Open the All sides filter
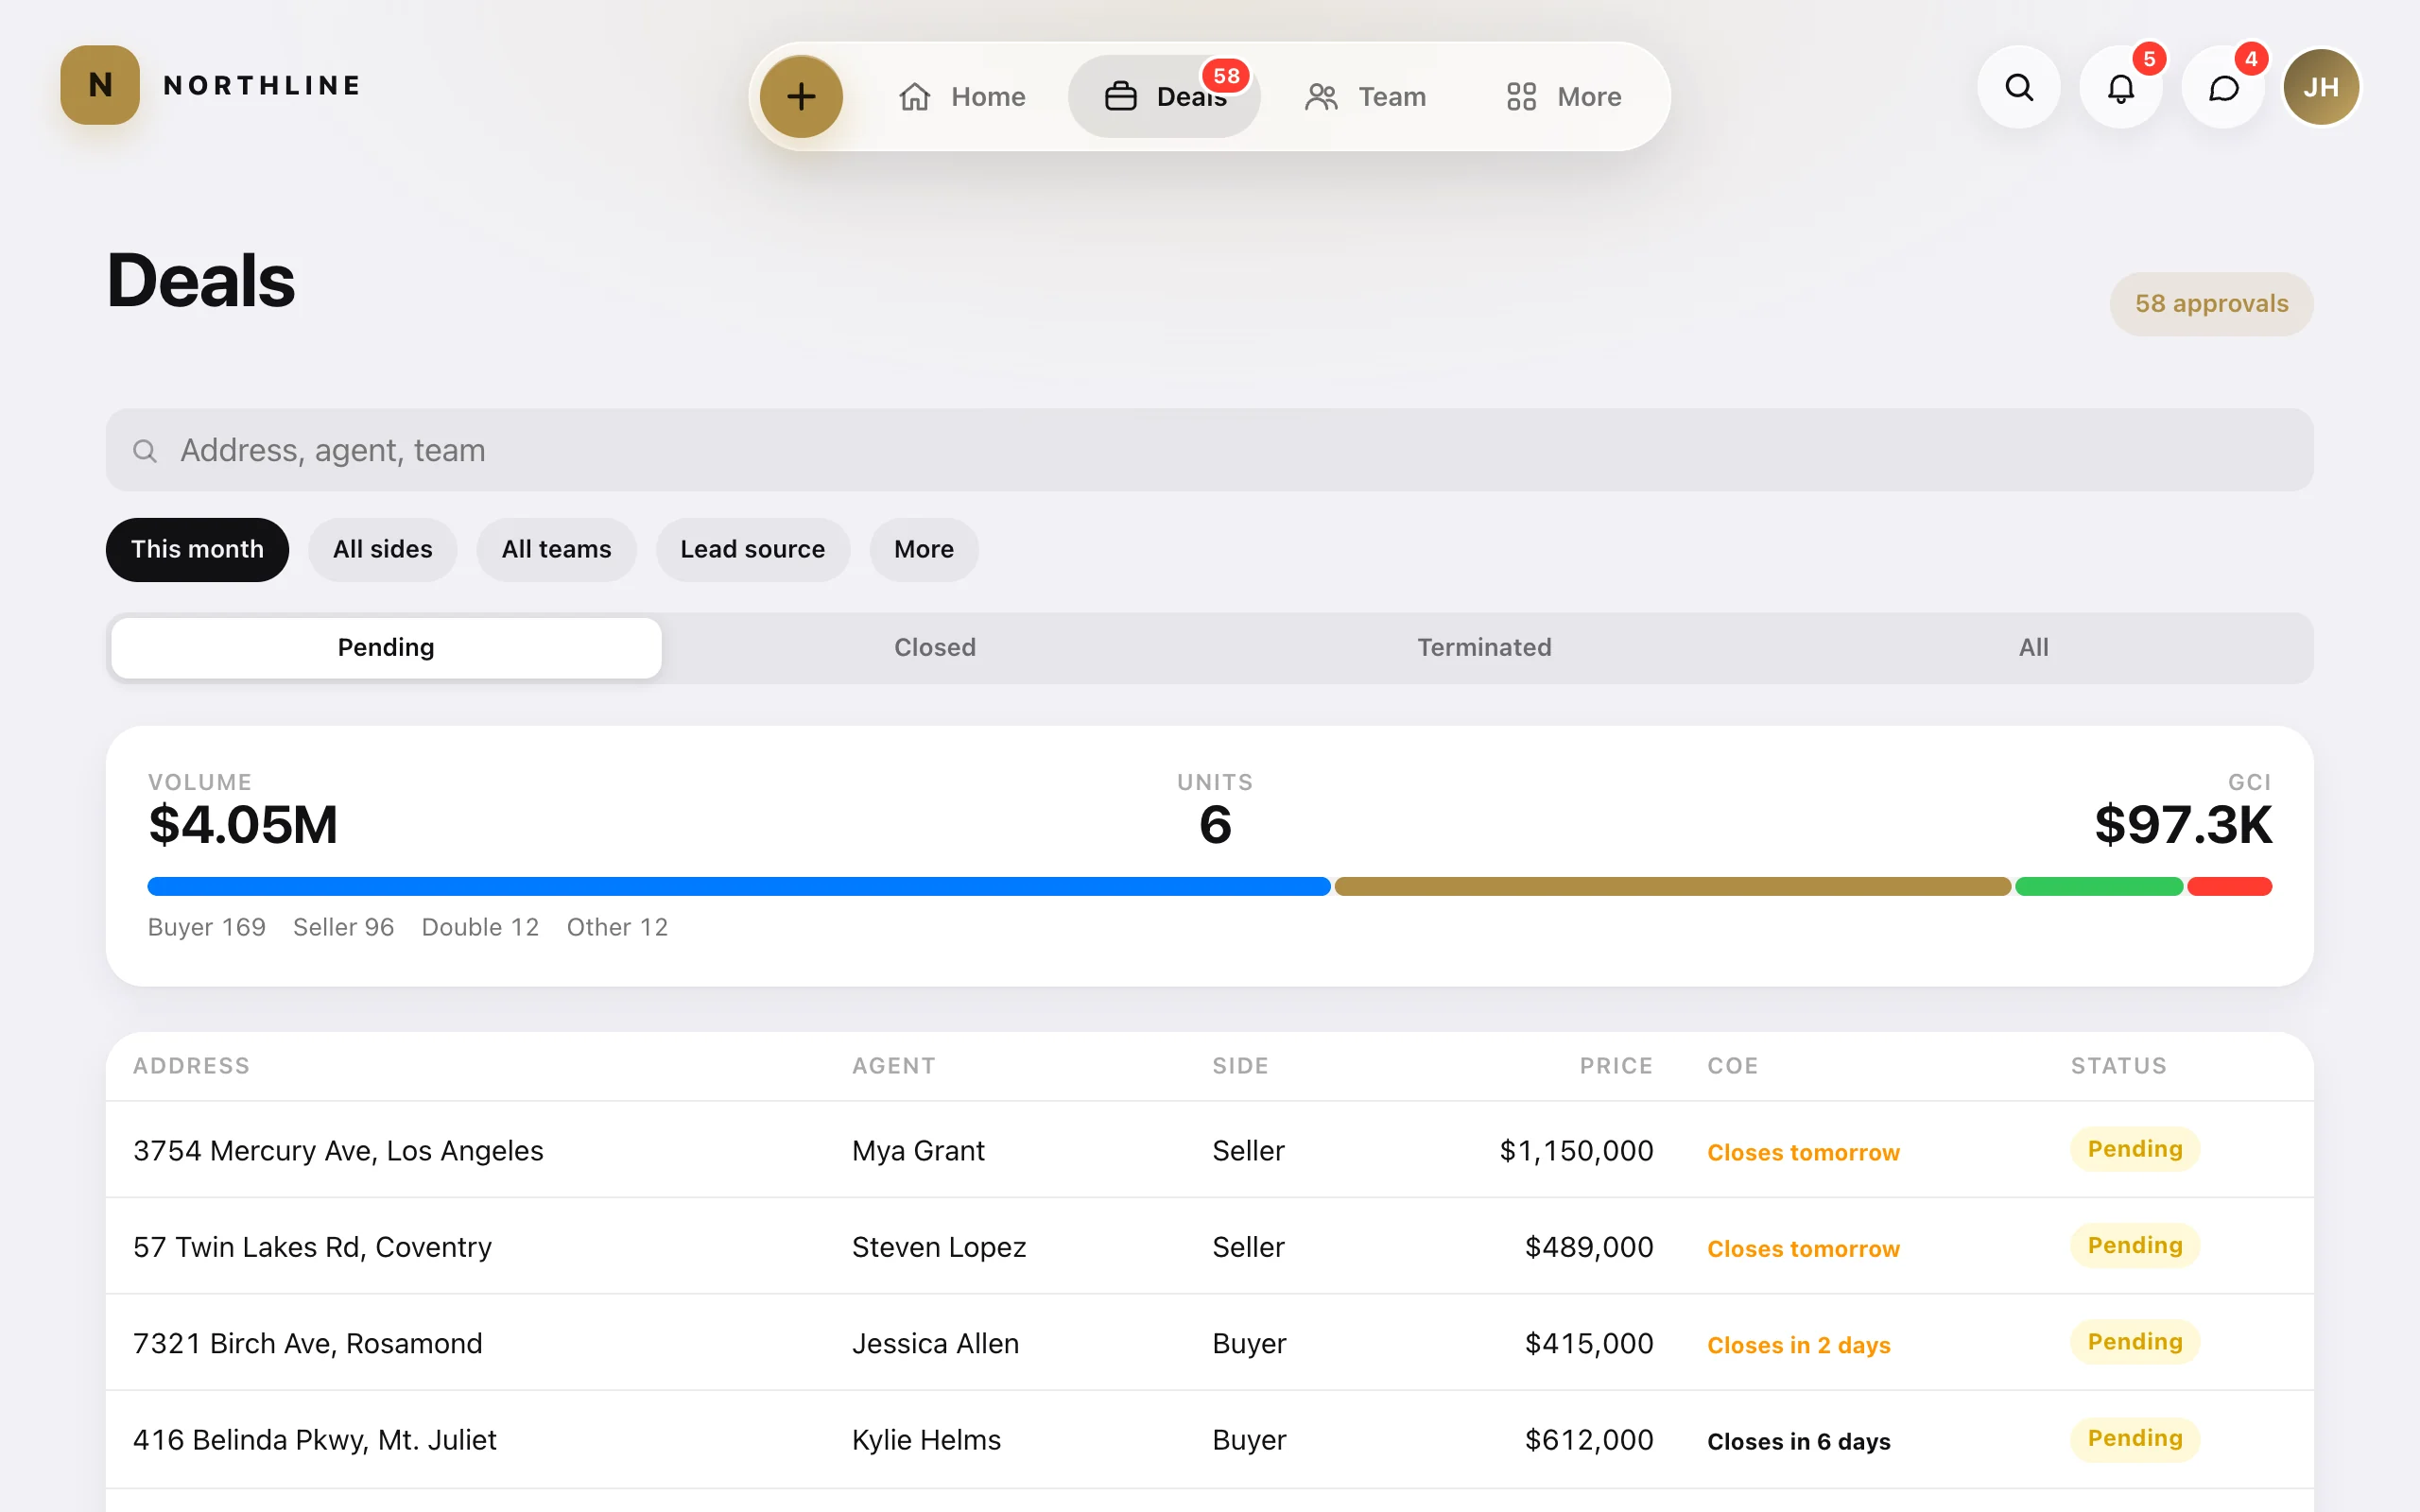The height and width of the screenshot is (1512, 2420). tap(382, 549)
